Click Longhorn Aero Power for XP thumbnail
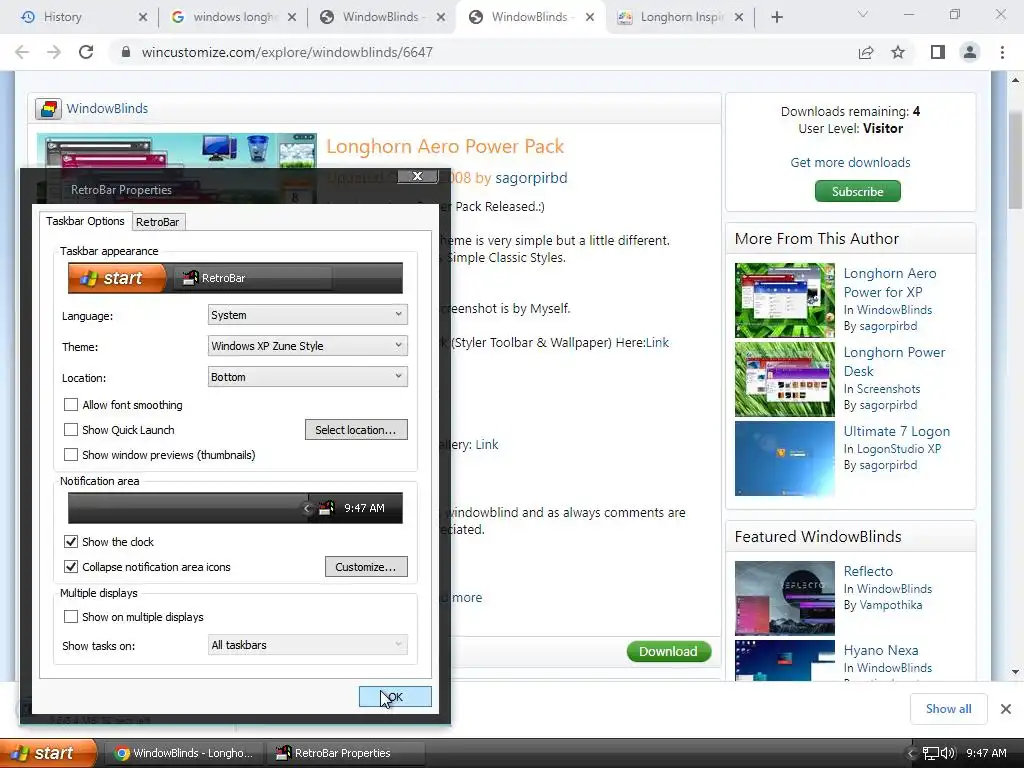 pyautogui.click(x=784, y=300)
